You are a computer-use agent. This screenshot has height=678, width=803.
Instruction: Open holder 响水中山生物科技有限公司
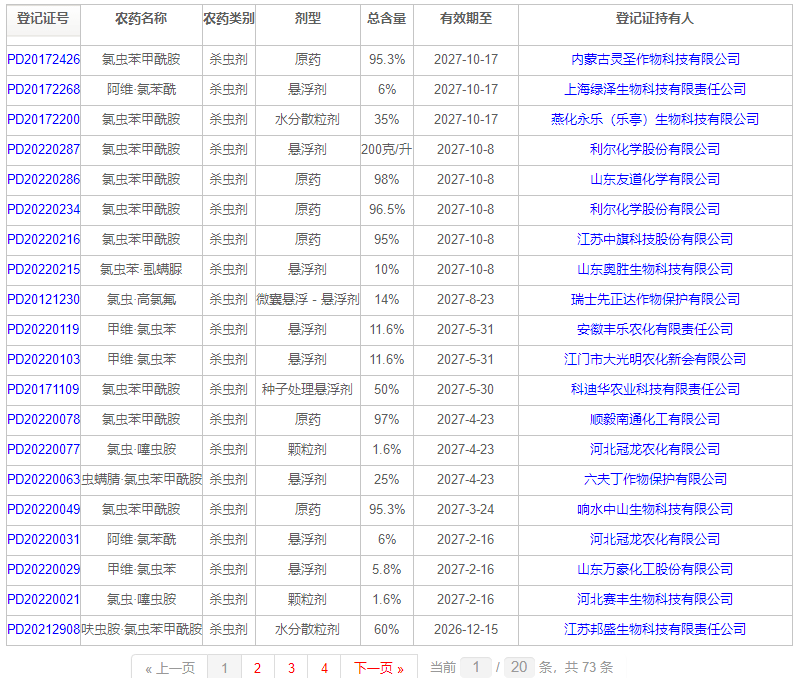[x=655, y=510]
